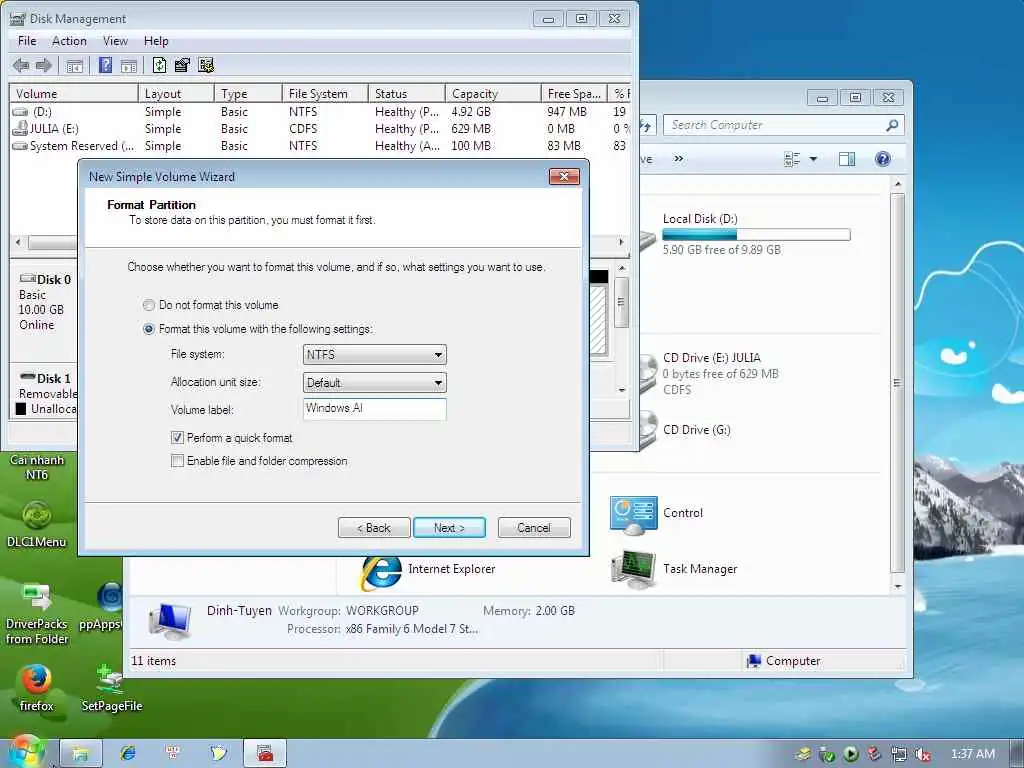Enable file and folder compression checkbox

pos(177,461)
